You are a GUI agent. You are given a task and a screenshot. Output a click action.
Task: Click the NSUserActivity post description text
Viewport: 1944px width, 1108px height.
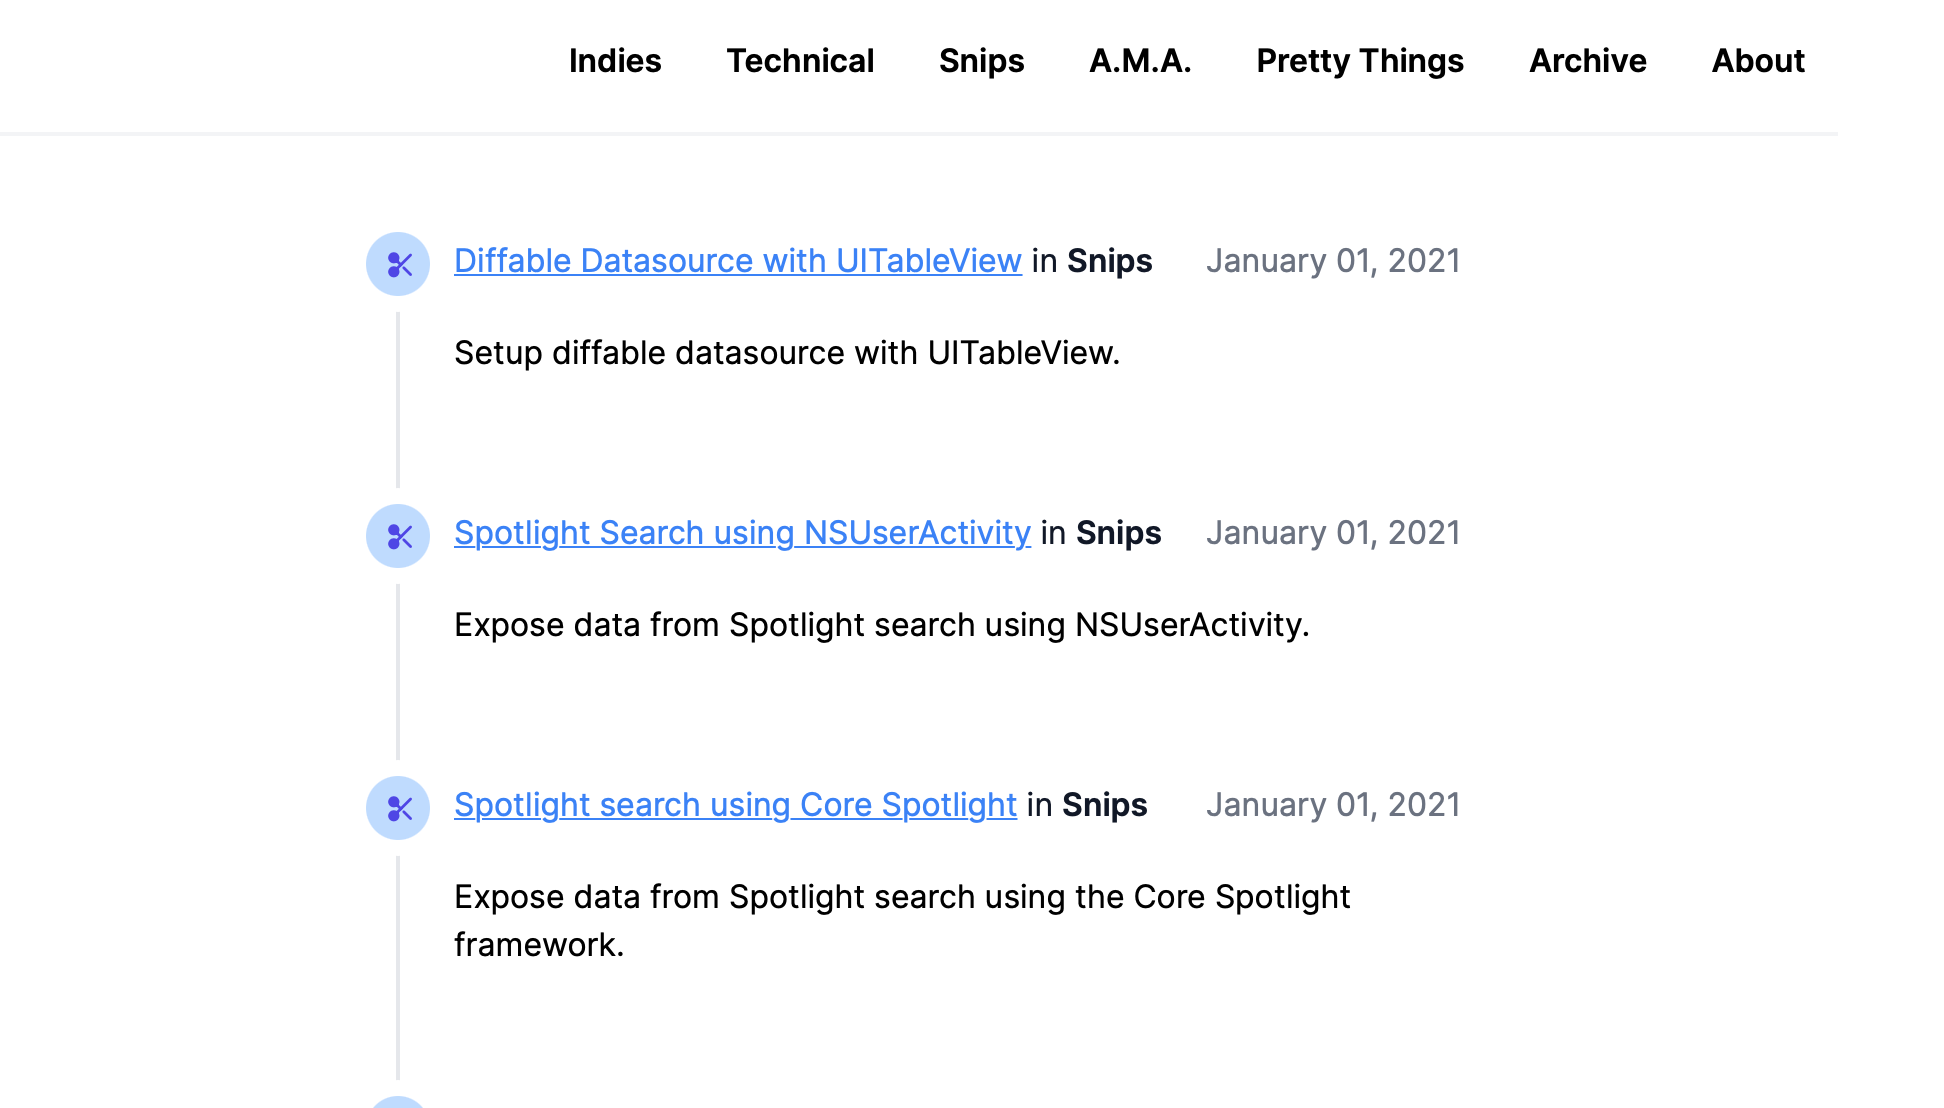881,625
